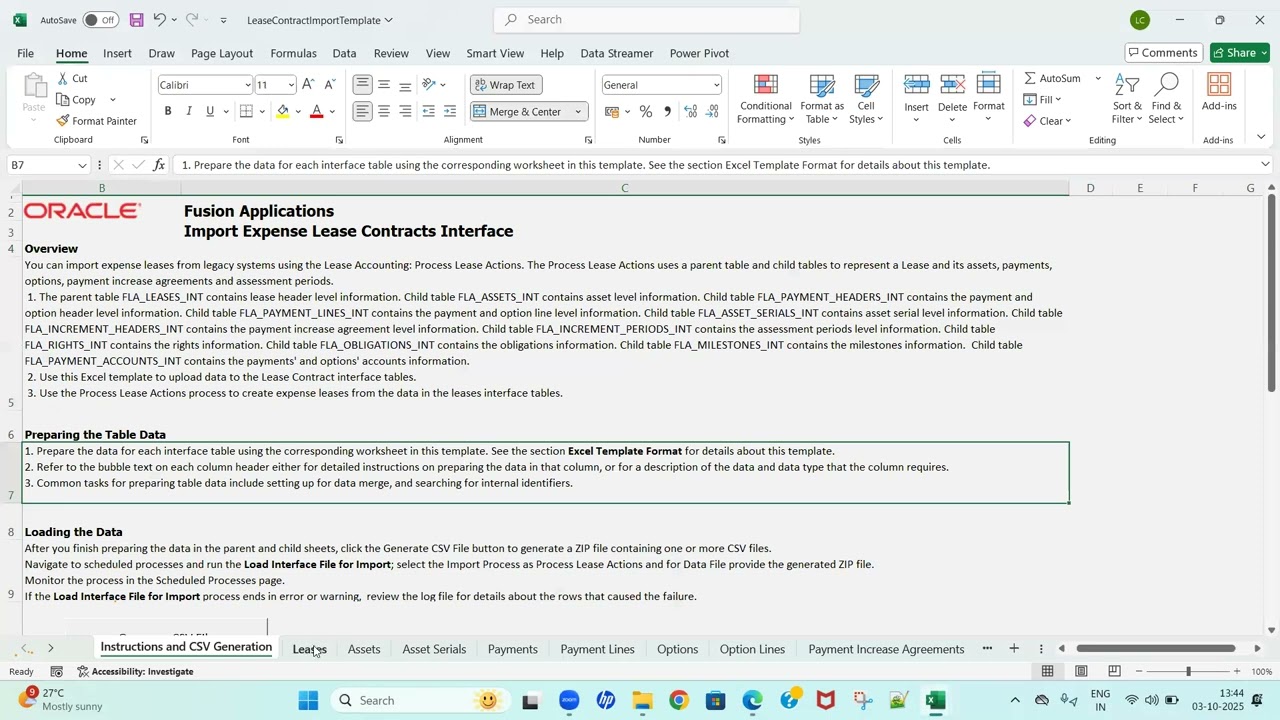Open the Copy dropdown arrow
Screen dimensions: 1280x720
[112, 100]
